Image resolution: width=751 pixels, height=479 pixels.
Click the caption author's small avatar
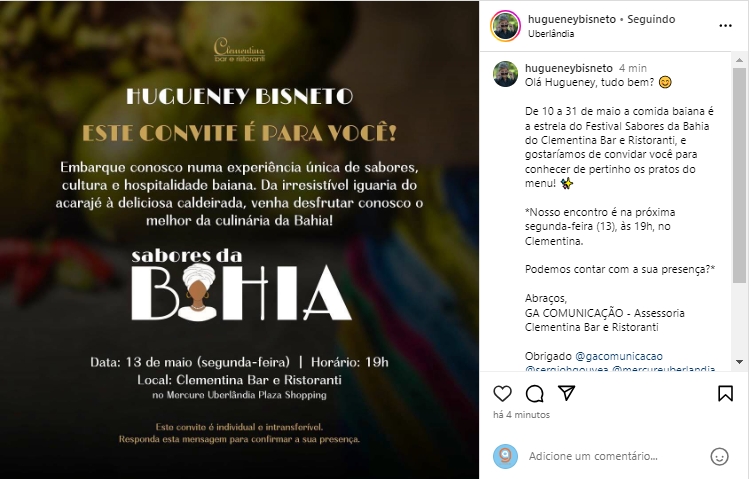(x=505, y=74)
